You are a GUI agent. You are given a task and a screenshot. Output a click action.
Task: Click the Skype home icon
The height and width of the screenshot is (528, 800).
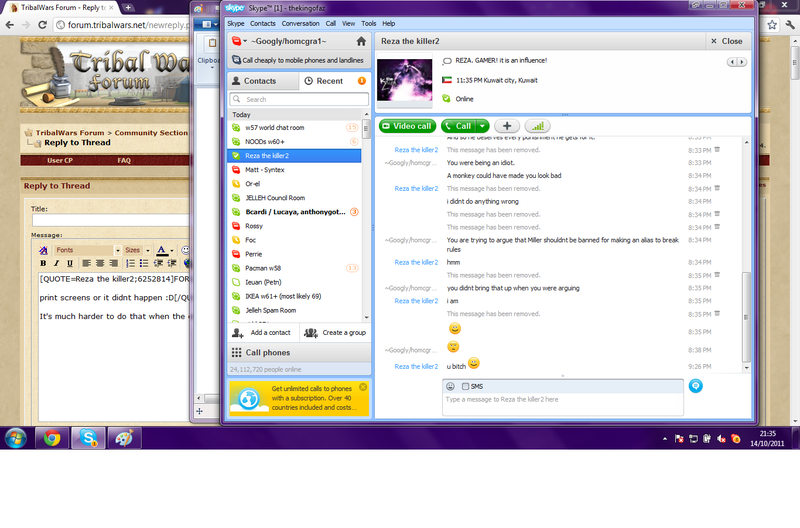(x=361, y=41)
